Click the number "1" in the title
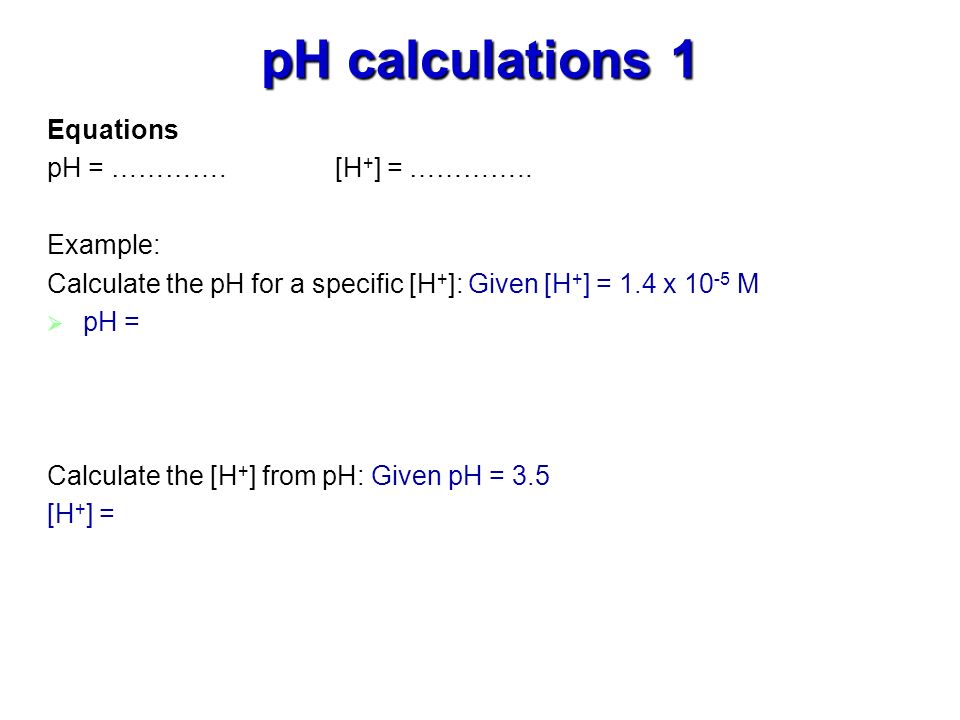This screenshot has height=720, width=960. [683, 60]
